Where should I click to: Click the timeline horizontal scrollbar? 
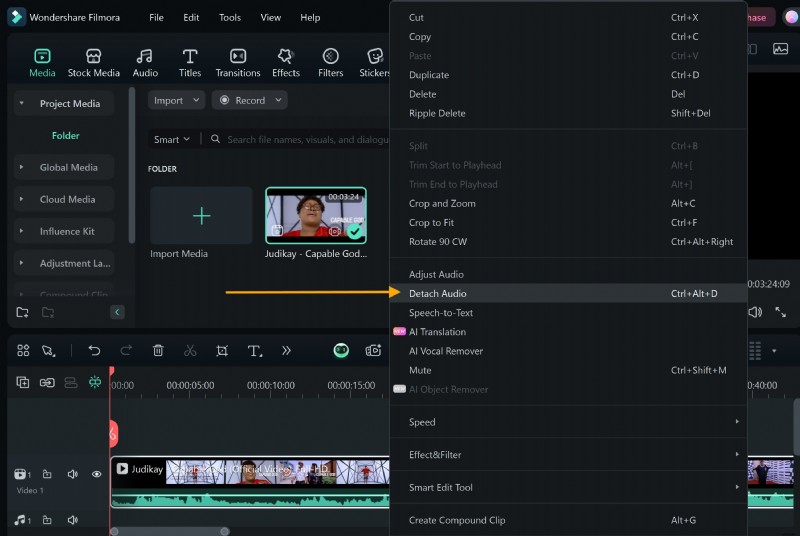click(169, 531)
